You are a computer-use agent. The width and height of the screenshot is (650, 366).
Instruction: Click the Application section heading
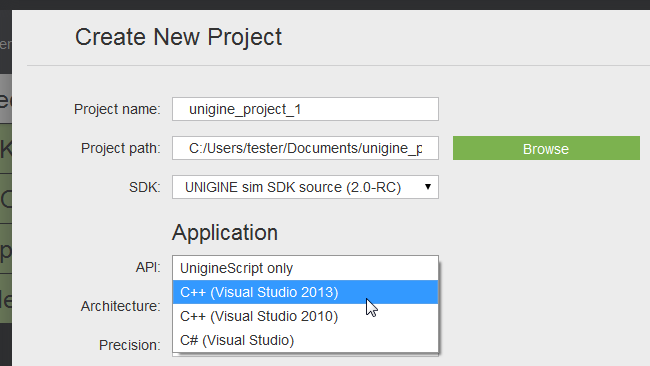point(225,233)
